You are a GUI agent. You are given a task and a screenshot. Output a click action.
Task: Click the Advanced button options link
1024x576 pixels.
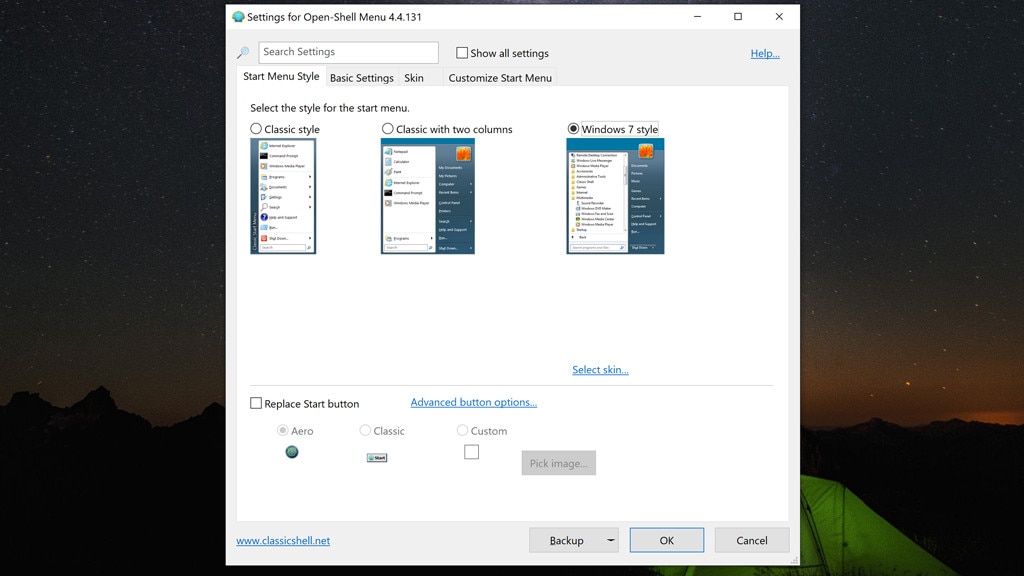[473, 402]
